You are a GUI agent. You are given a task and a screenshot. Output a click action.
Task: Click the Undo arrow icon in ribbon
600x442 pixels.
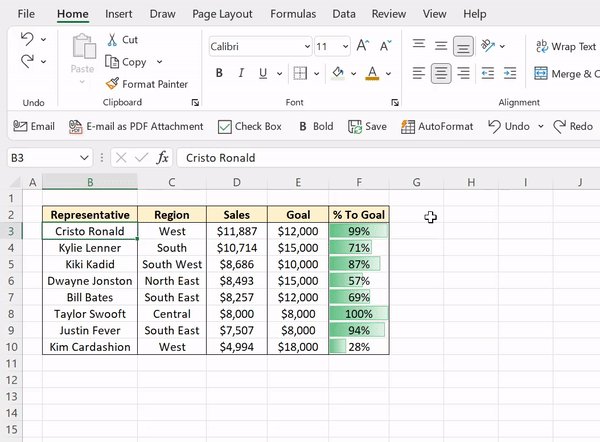[27, 39]
